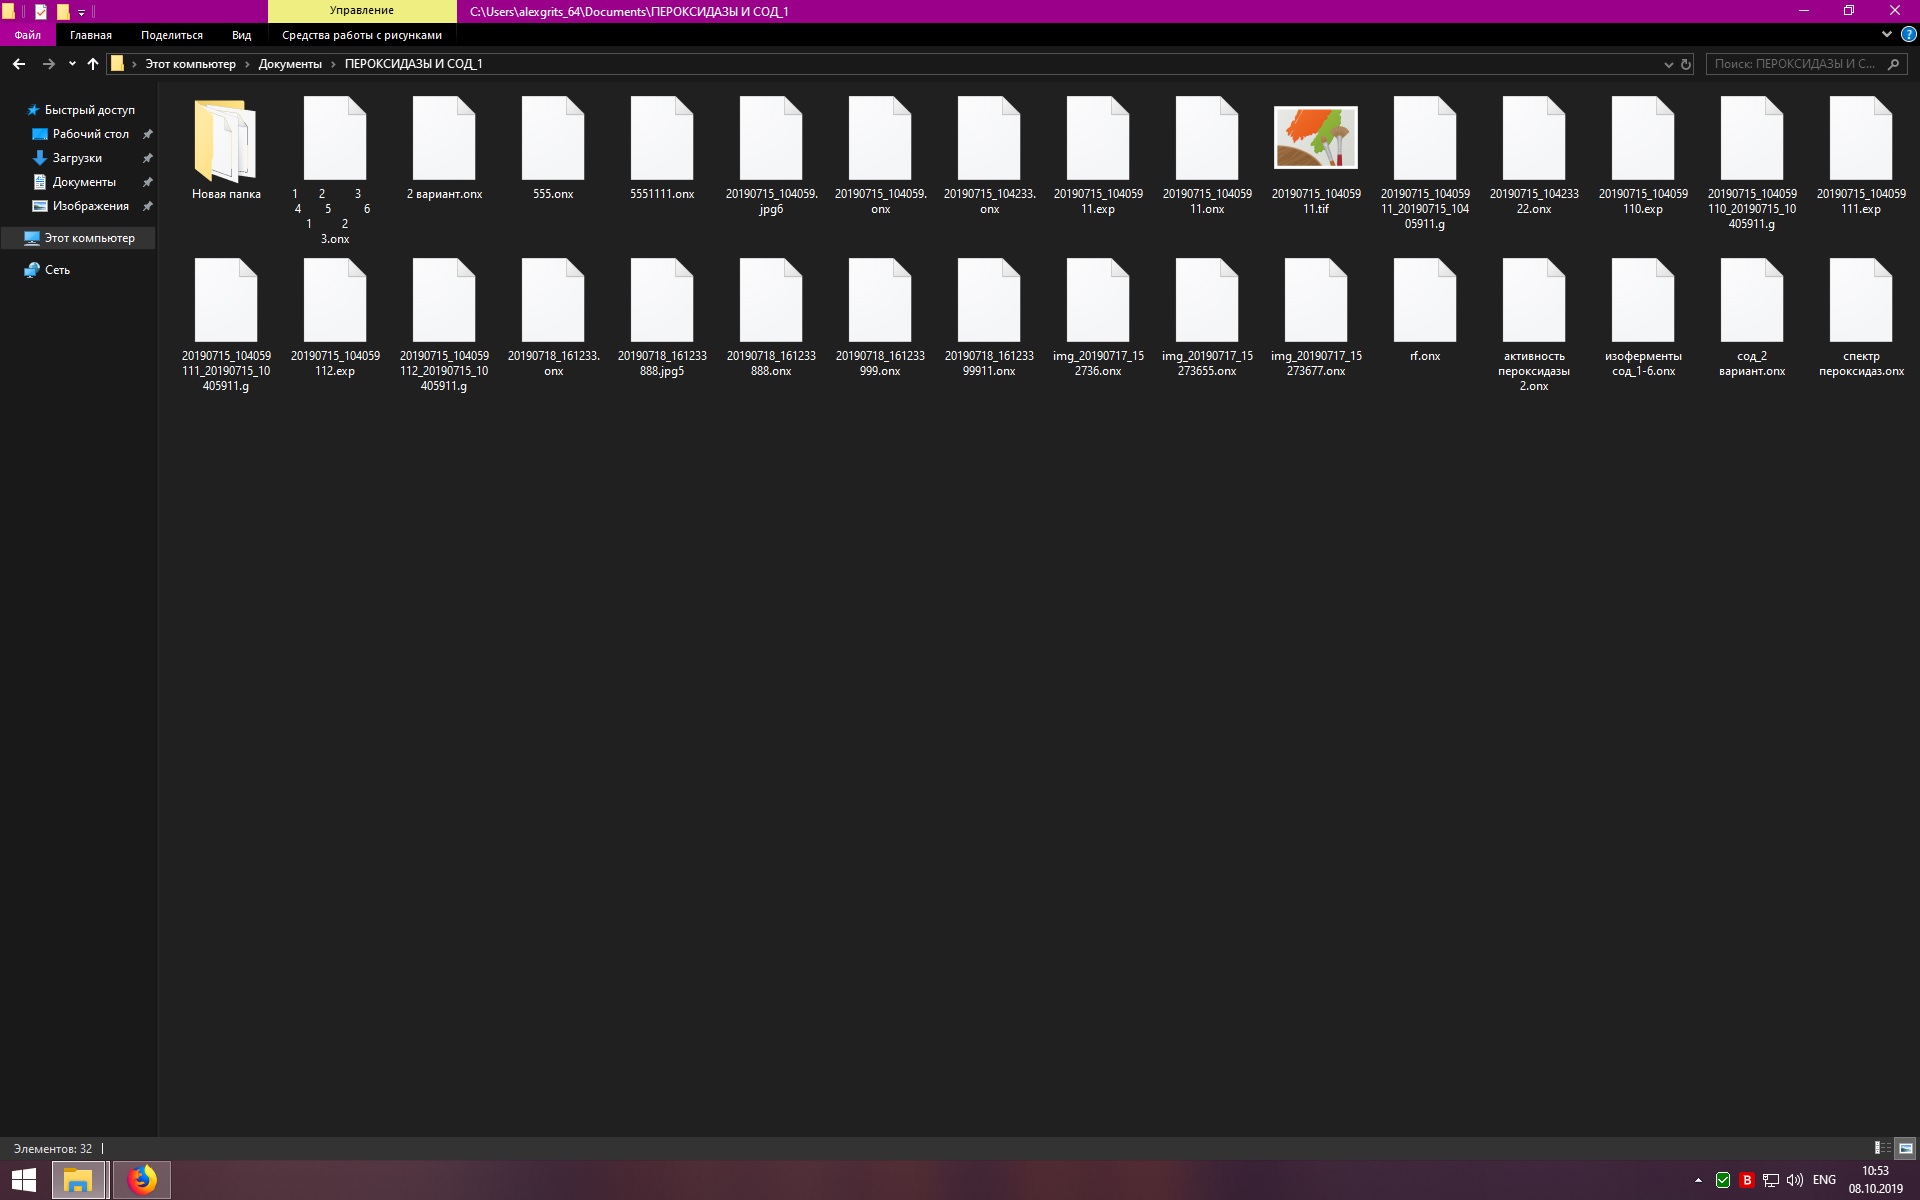Open the Файл menu
Viewport: 1920px width, 1200px height.
28,35
